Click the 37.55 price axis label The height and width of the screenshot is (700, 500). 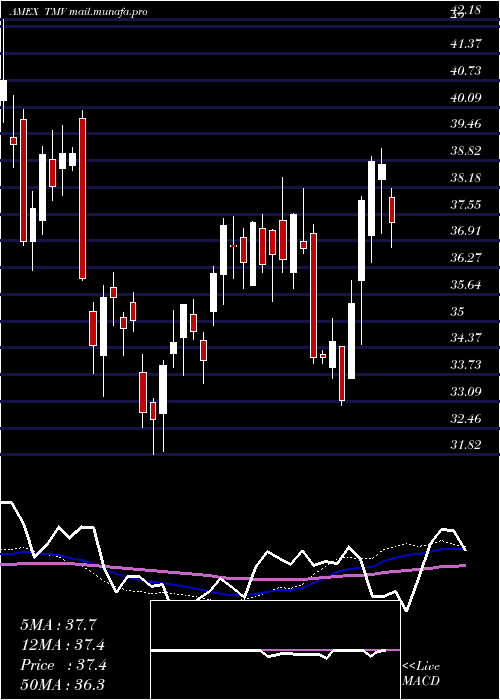pyautogui.click(x=466, y=204)
